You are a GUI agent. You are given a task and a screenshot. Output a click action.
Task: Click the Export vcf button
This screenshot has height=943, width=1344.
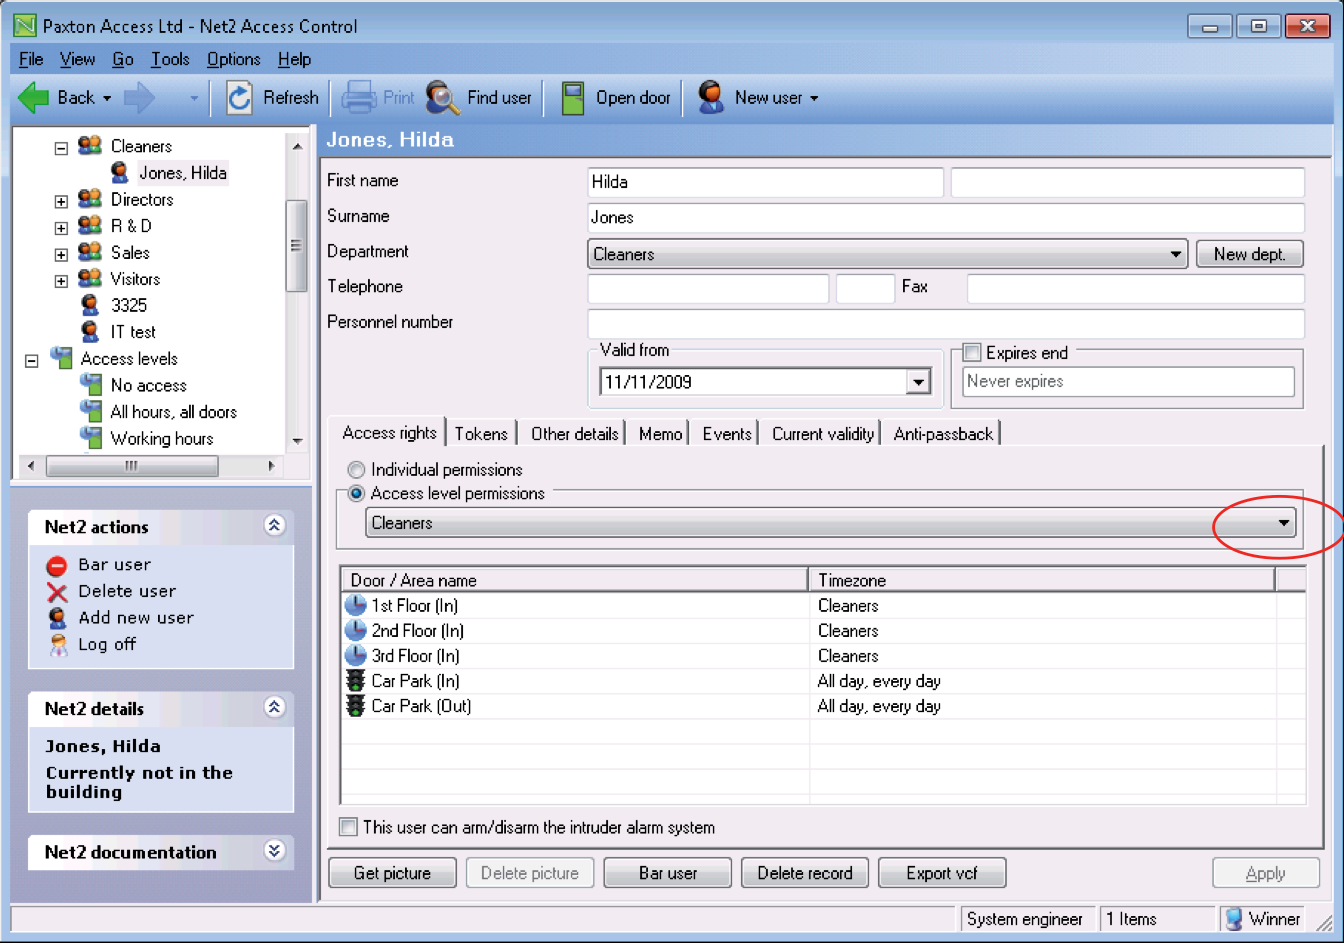pos(941,872)
